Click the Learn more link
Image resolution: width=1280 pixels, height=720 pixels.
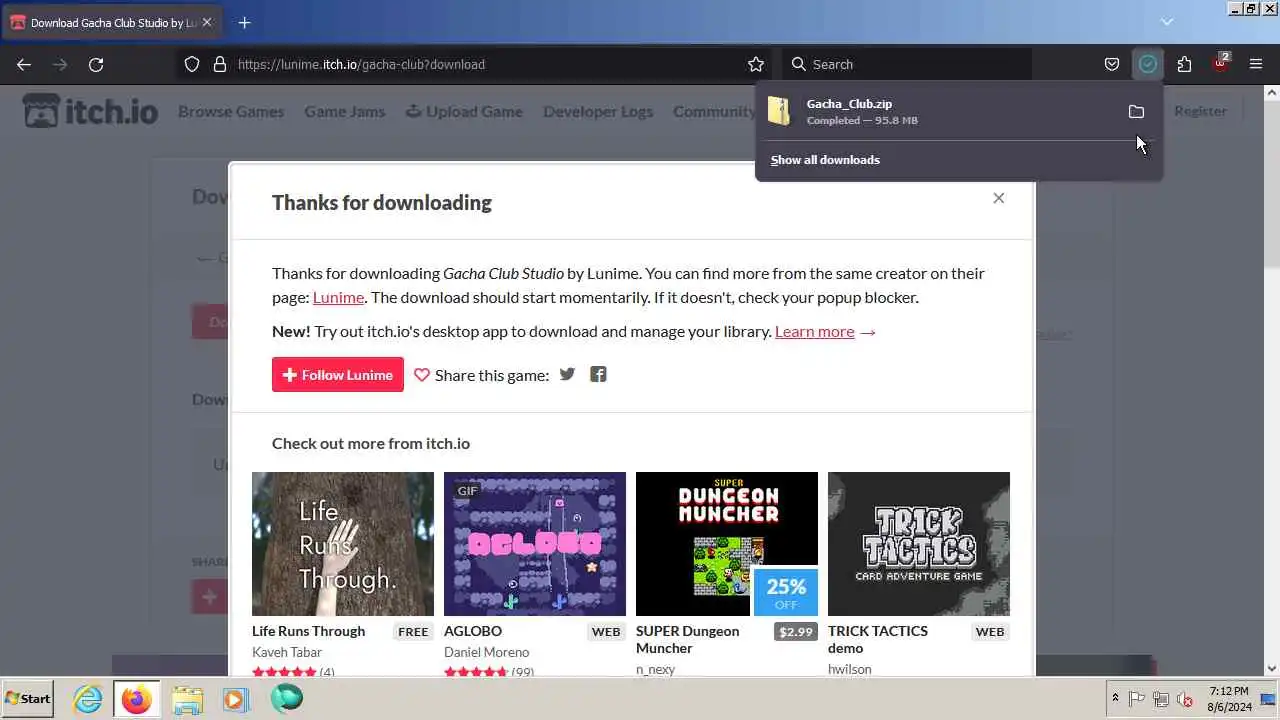click(814, 331)
